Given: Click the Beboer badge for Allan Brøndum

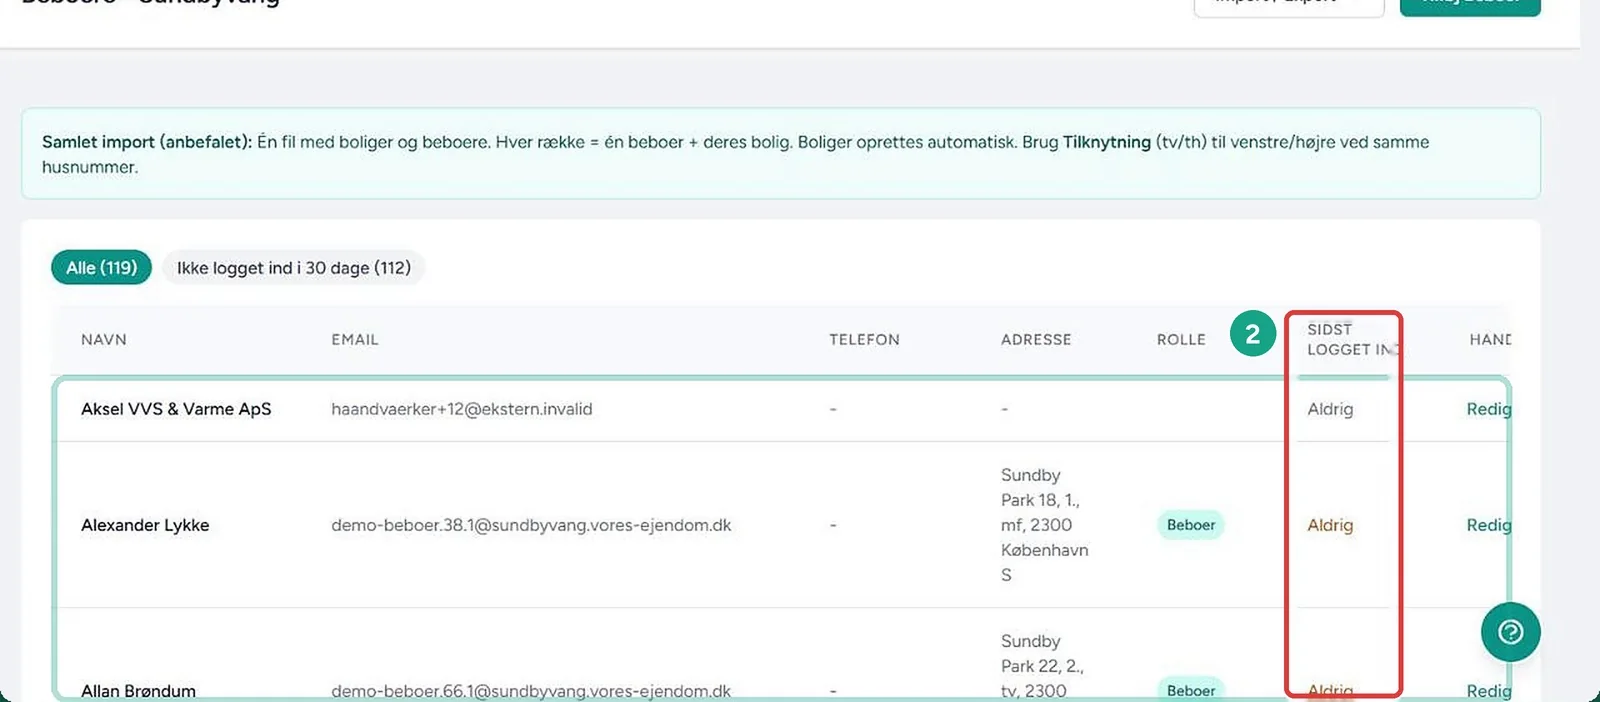Looking at the screenshot, I should pyautogui.click(x=1191, y=690).
